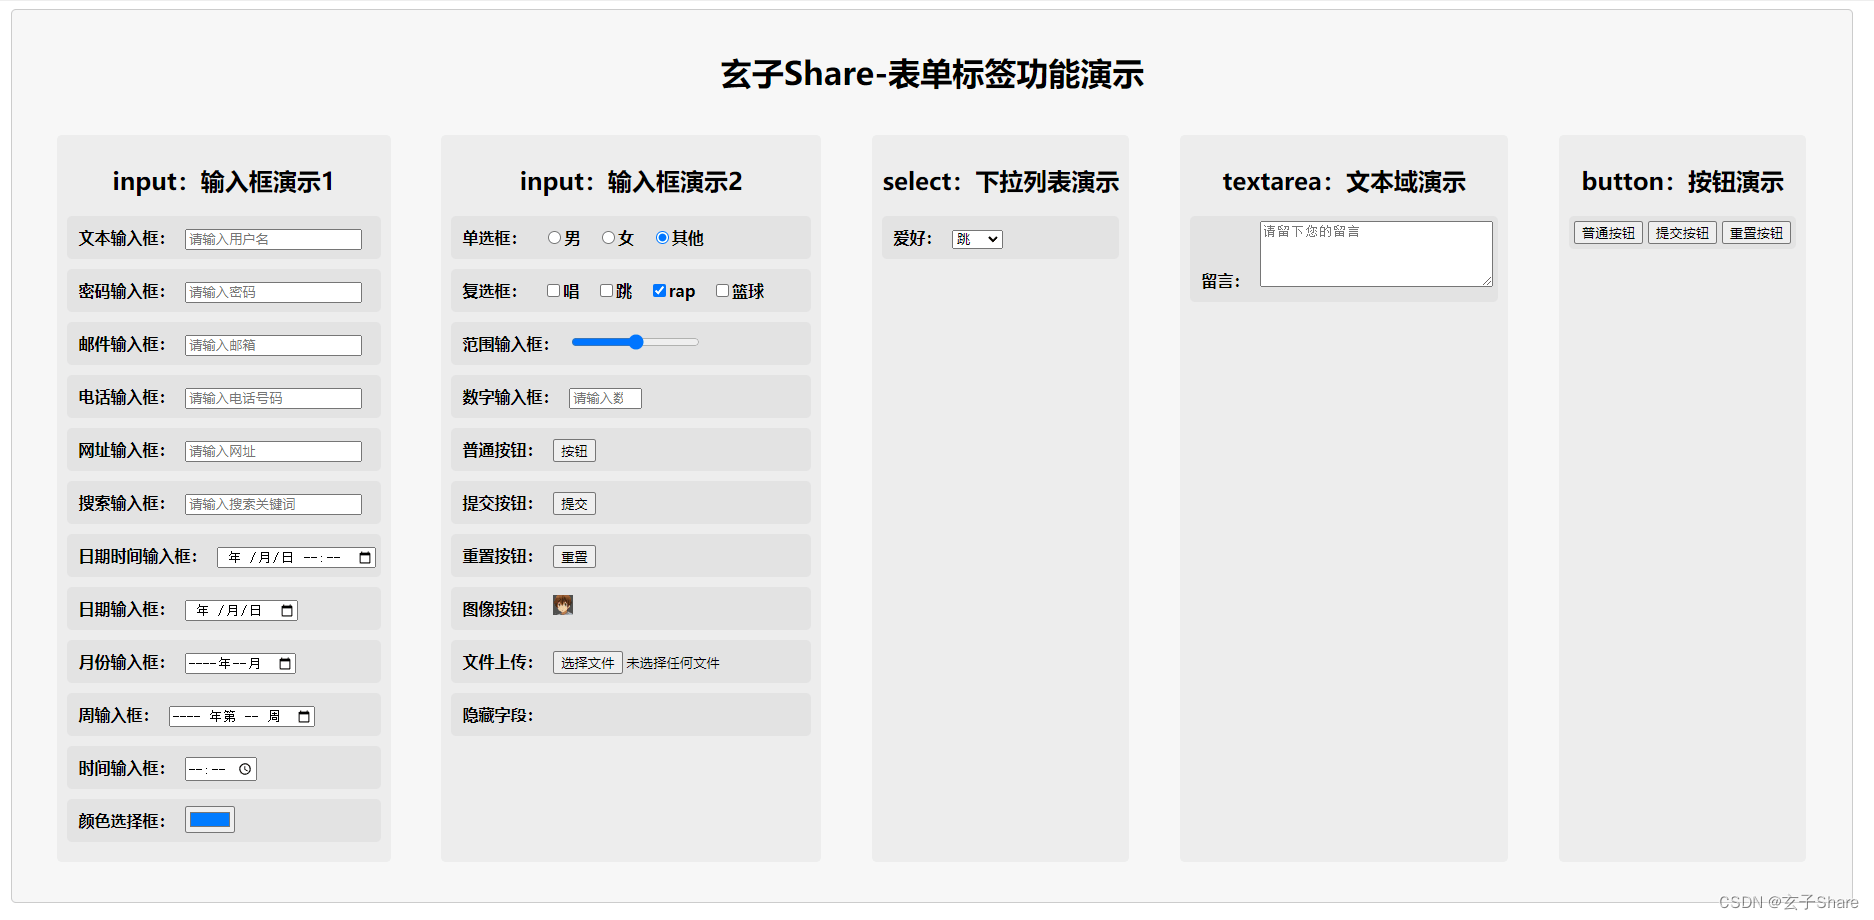Open the blue color picker swatch
1874x920 pixels.
click(x=210, y=820)
